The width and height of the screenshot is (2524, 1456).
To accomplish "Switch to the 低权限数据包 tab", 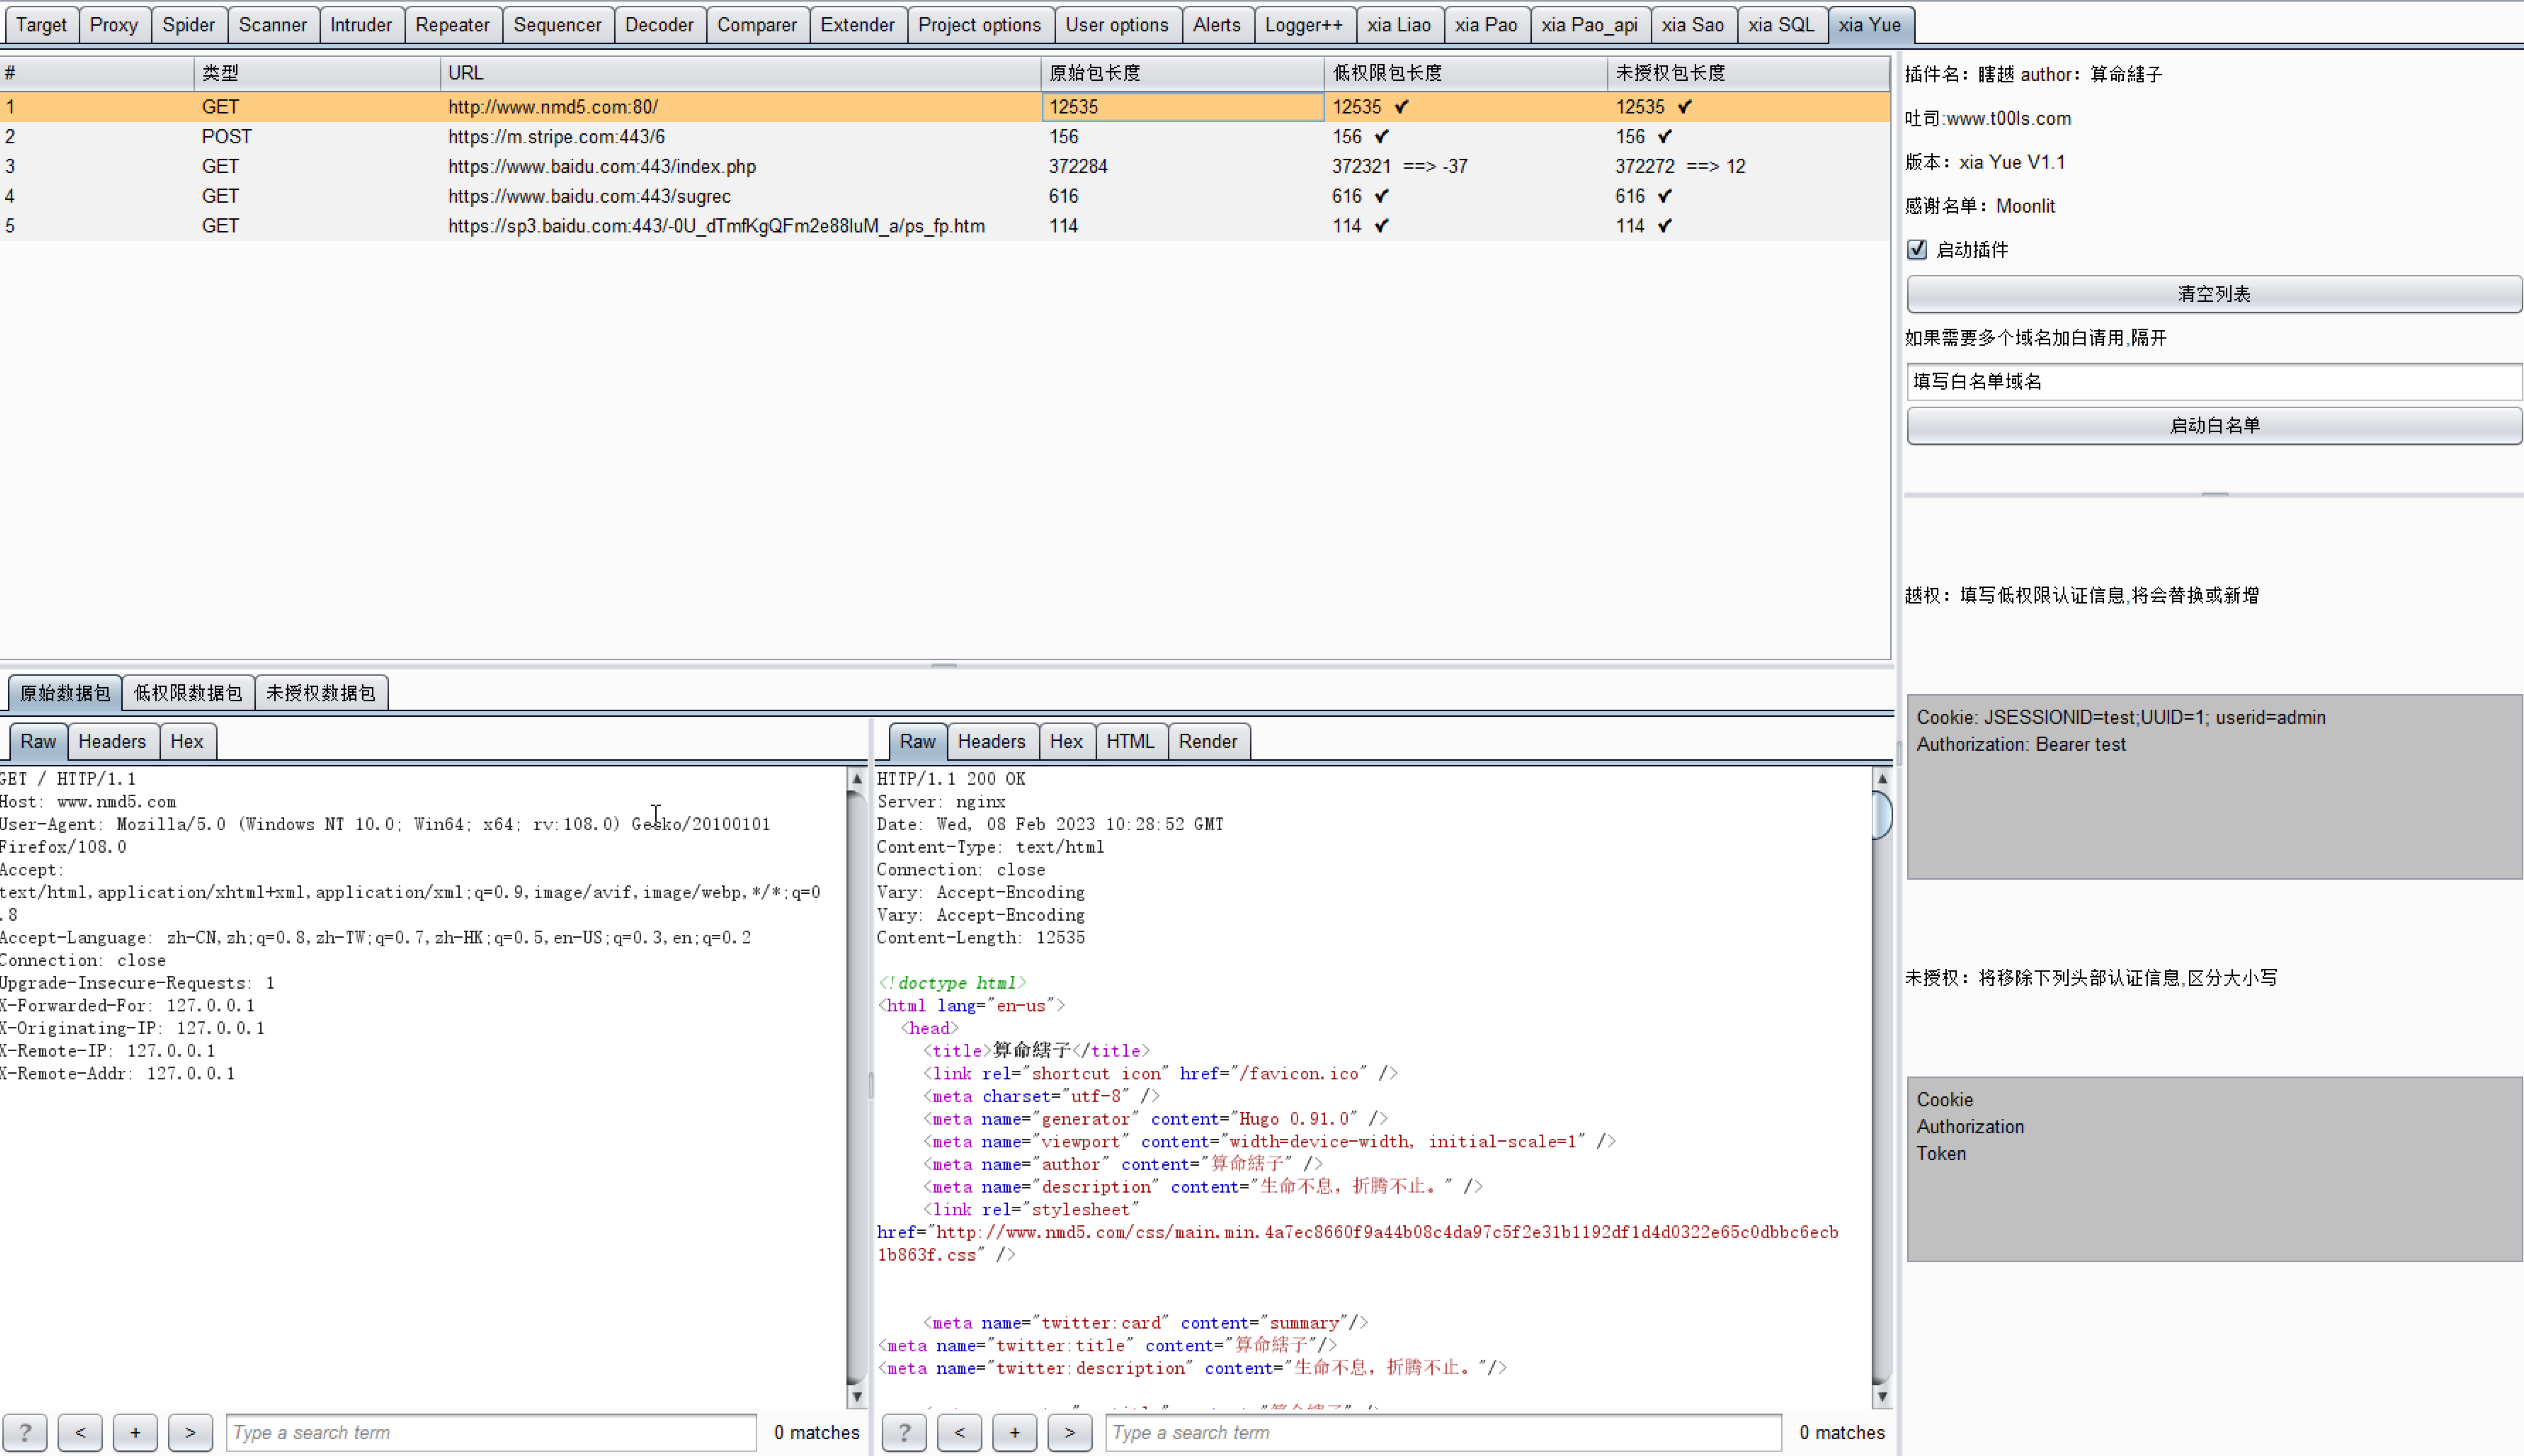I will 188,693.
